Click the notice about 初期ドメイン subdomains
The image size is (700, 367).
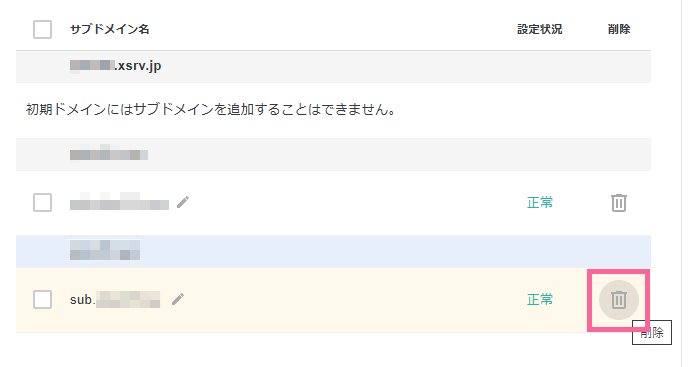tap(211, 109)
